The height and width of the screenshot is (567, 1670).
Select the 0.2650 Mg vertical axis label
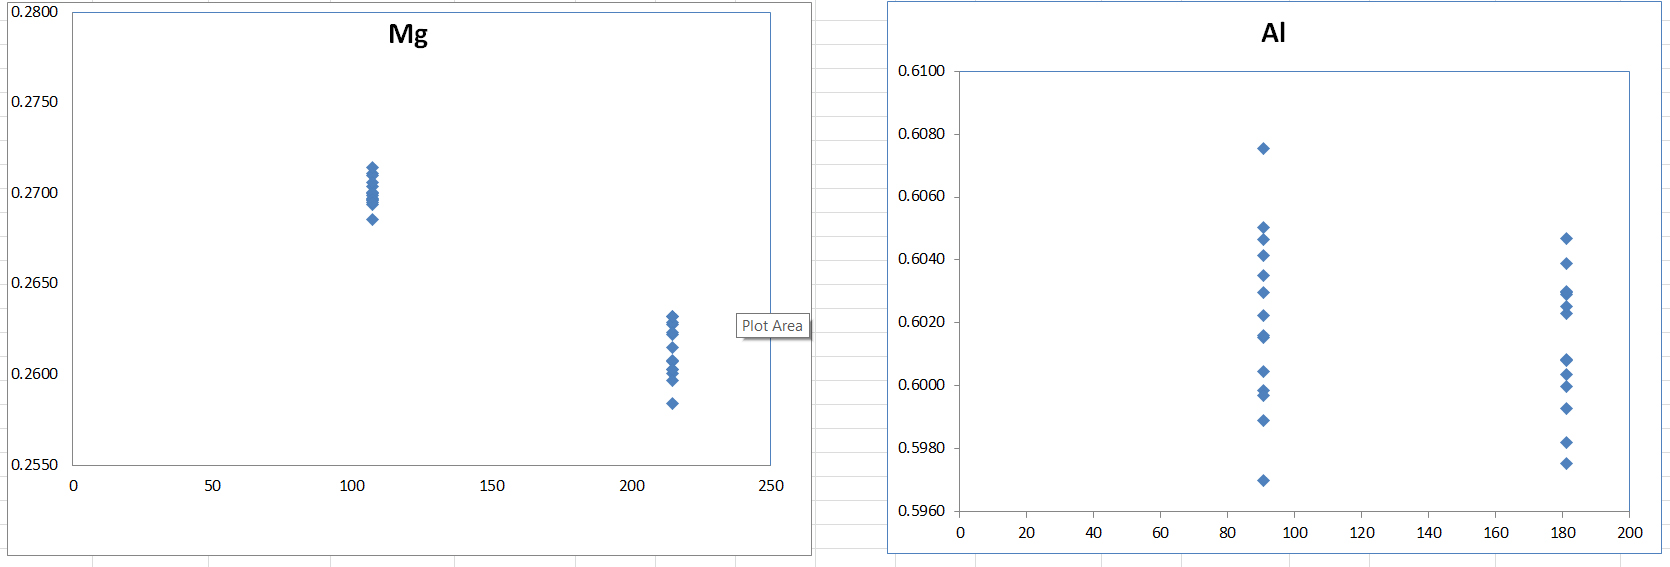click(x=35, y=283)
